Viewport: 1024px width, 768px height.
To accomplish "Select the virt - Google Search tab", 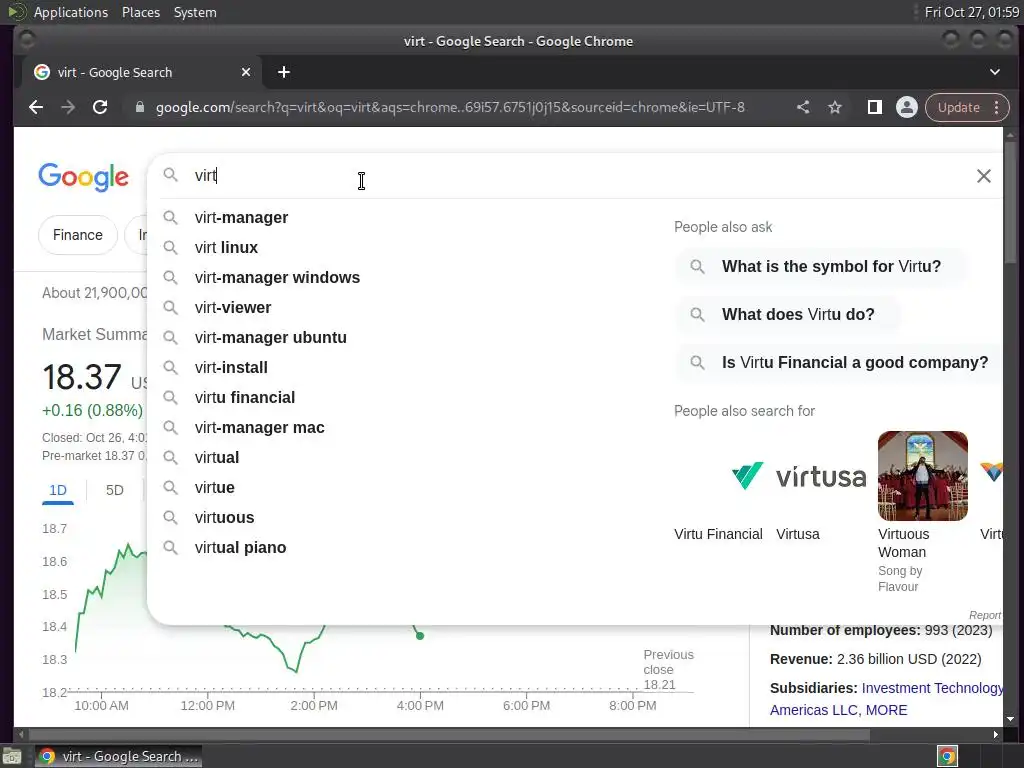I will coord(142,72).
